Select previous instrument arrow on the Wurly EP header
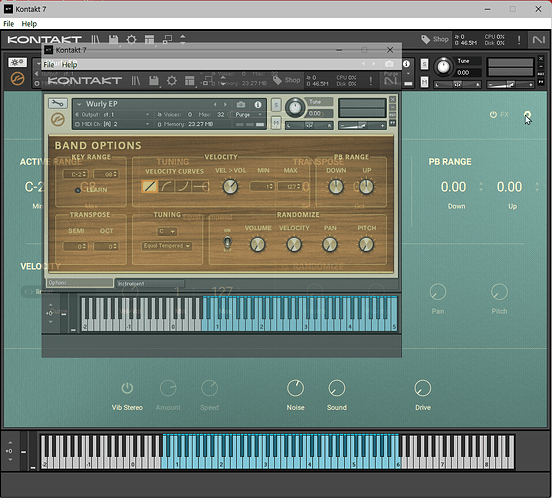This screenshot has height=500, width=553. tap(215, 104)
